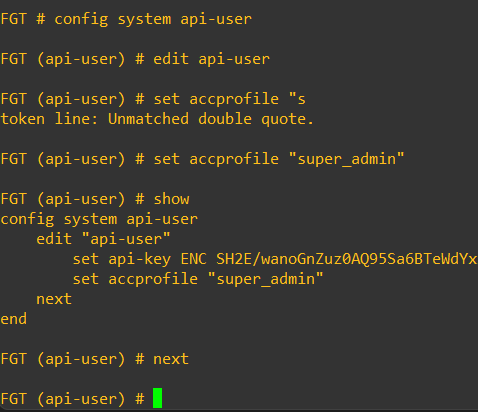Click the 'config system api-user' command line
This screenshot has height=412, width=478.
click(153, 19)
